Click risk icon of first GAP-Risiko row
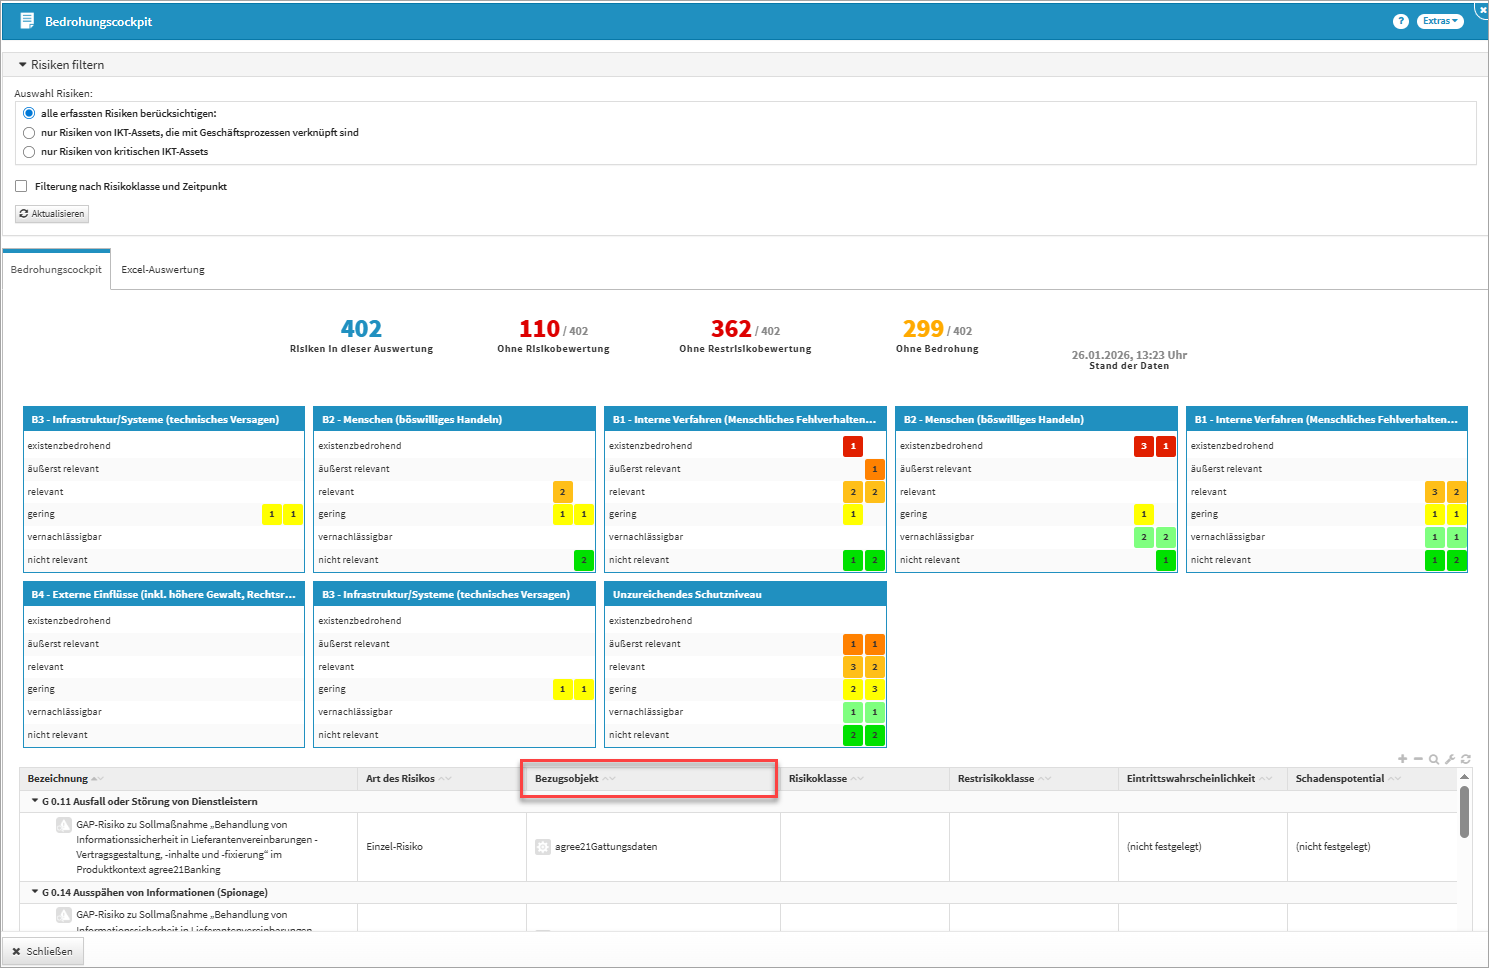Image resolution: width=1489 pixels, height=968 pixels. [x=64, y=825]
